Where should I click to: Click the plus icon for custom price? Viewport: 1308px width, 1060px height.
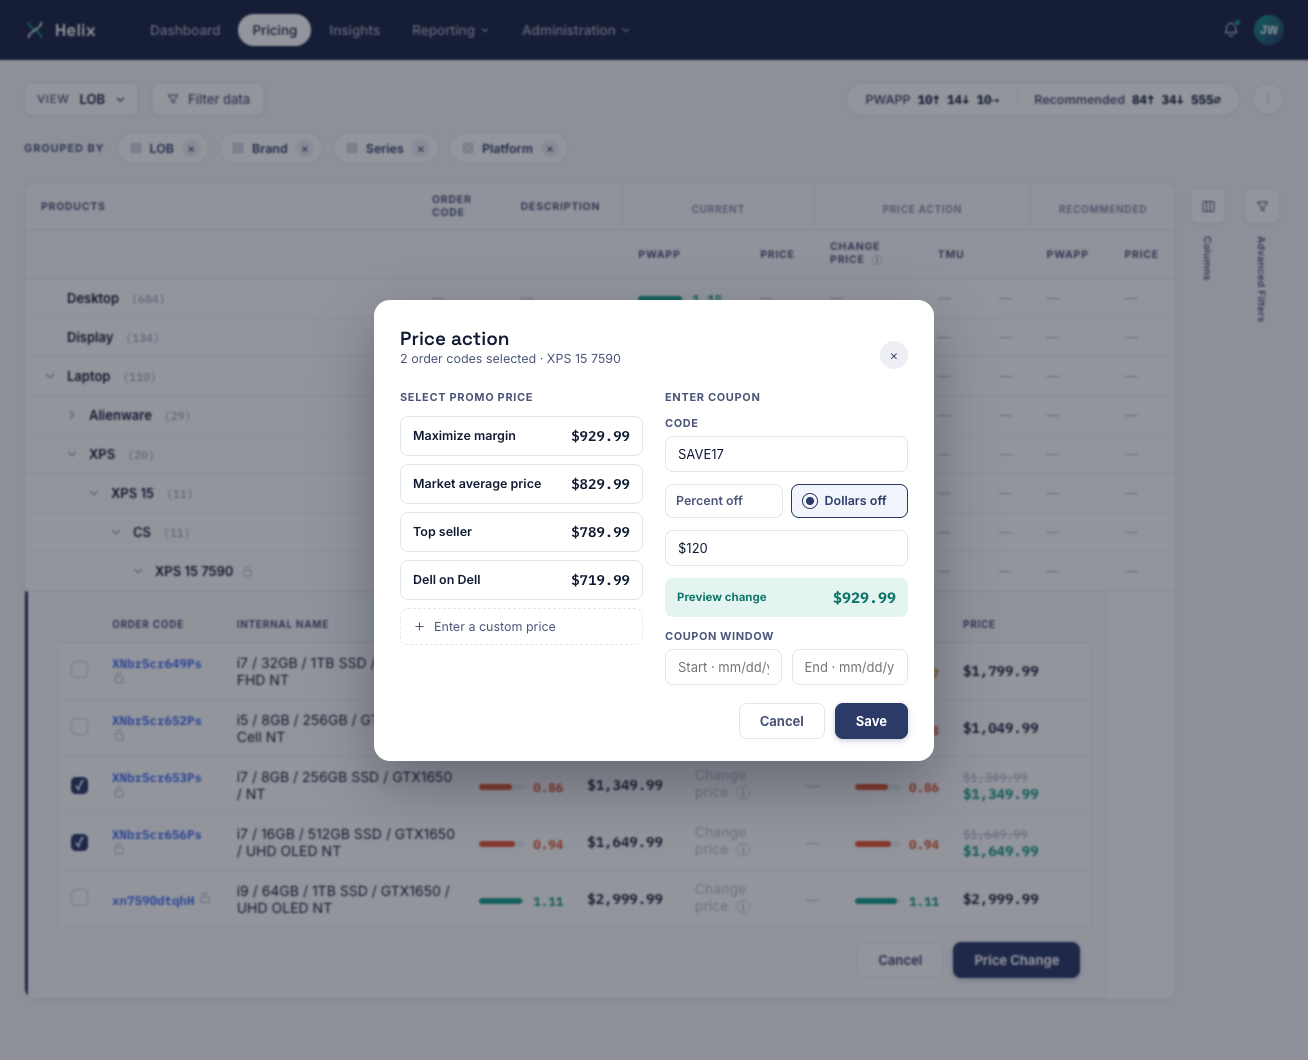click(x=419, y=627)
